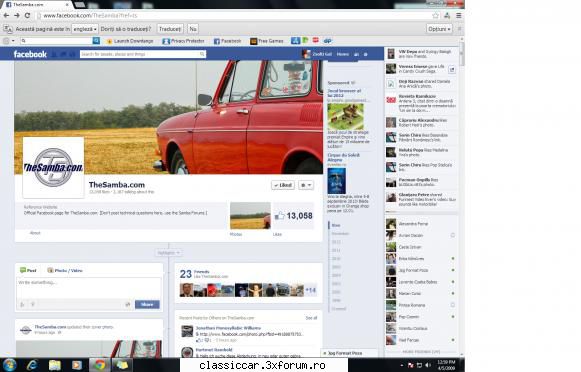
Task: Click the blue search icon in toolbar
Action: 96,41
